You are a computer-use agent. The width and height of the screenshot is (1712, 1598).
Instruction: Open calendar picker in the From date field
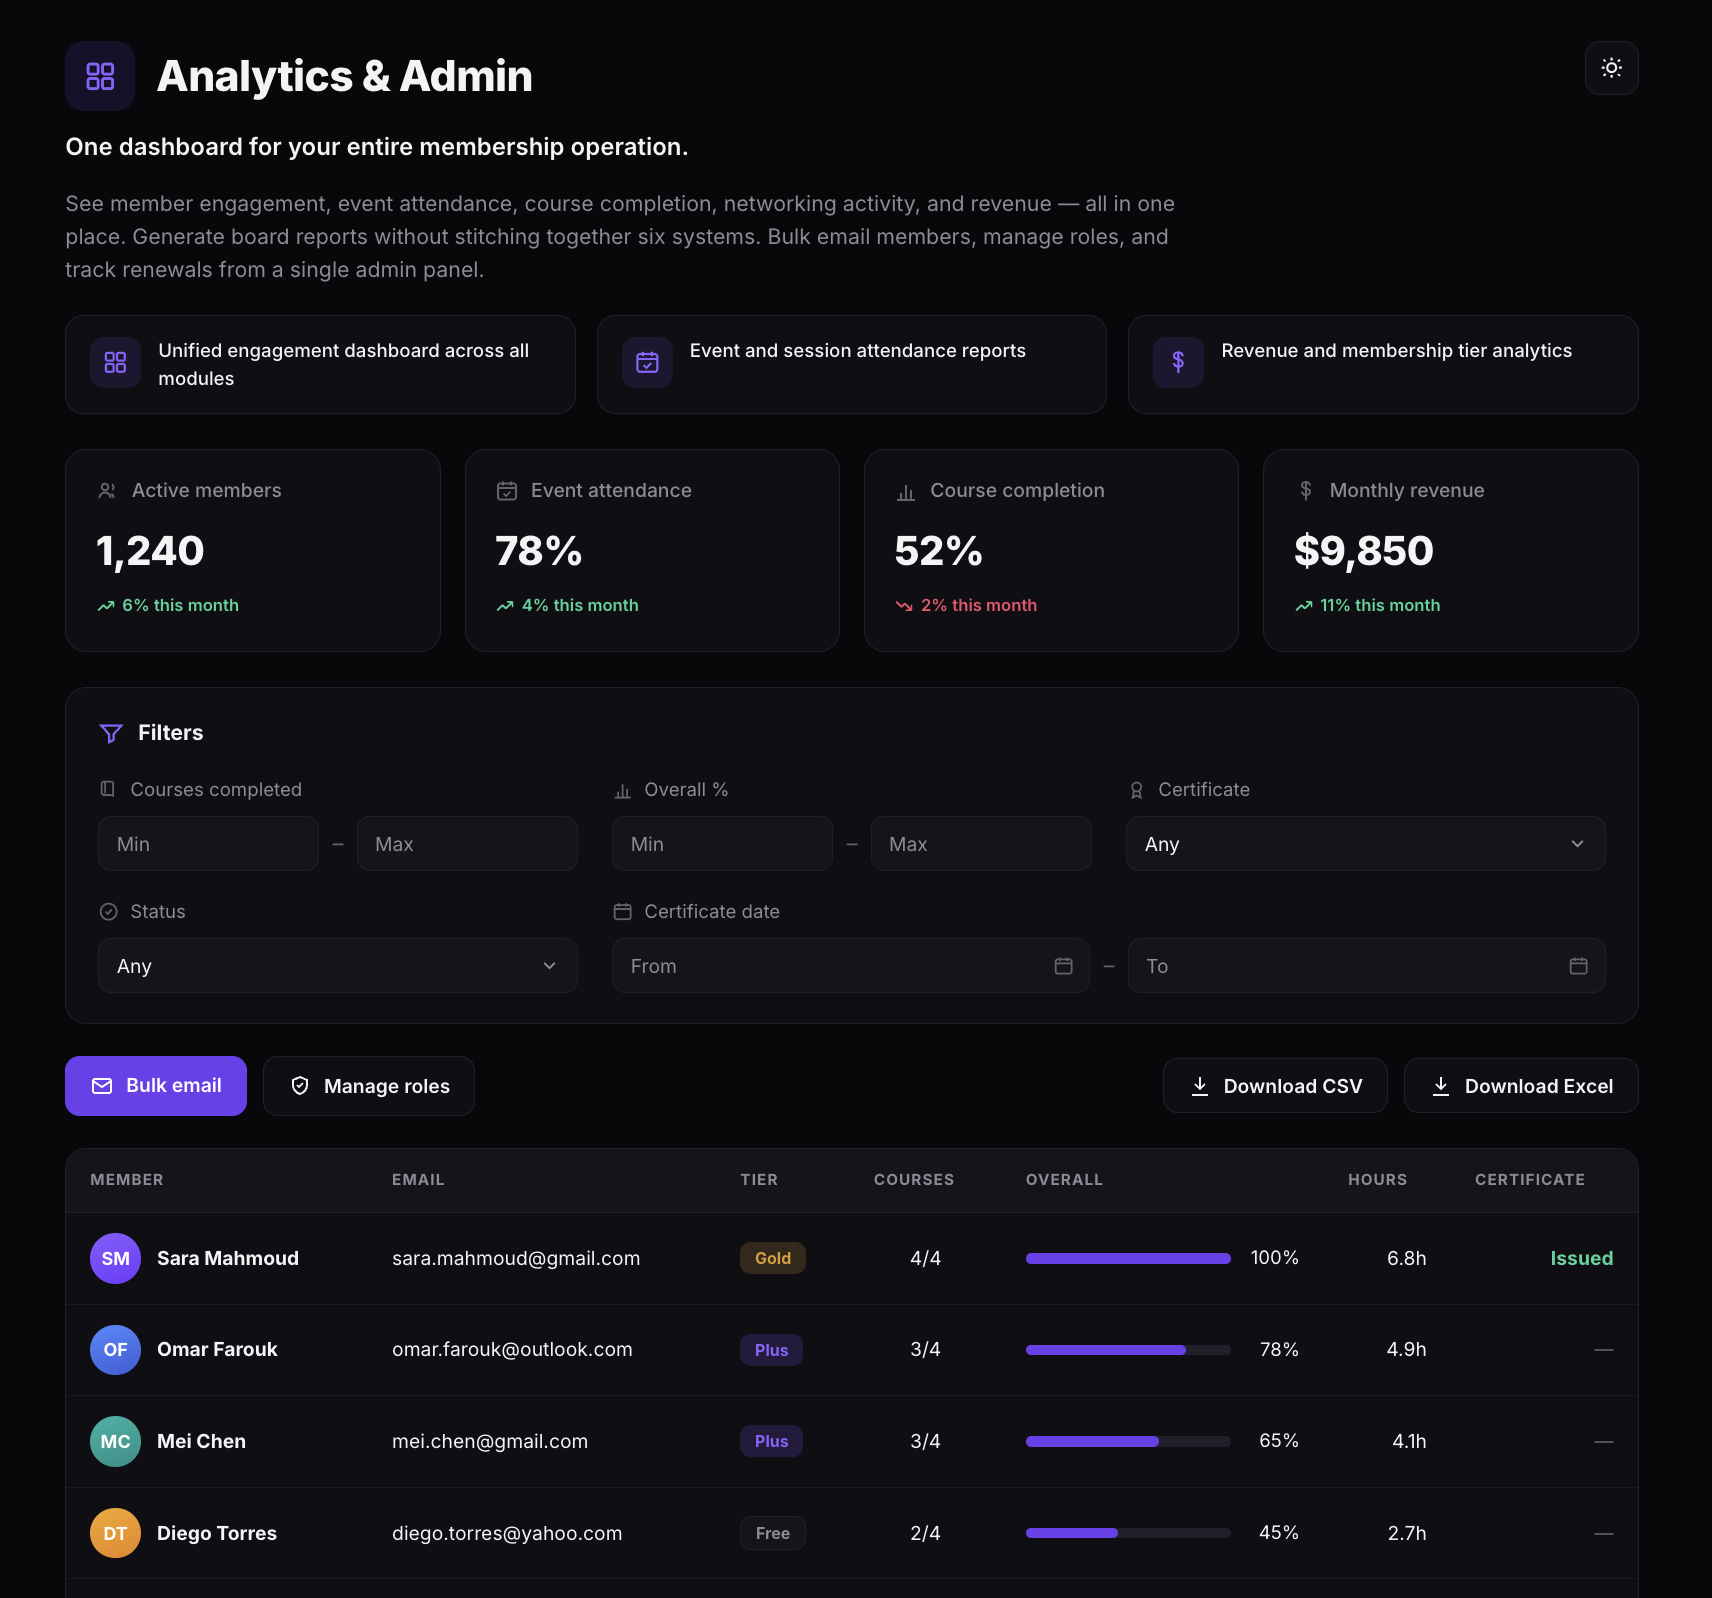pos(1063,966)
